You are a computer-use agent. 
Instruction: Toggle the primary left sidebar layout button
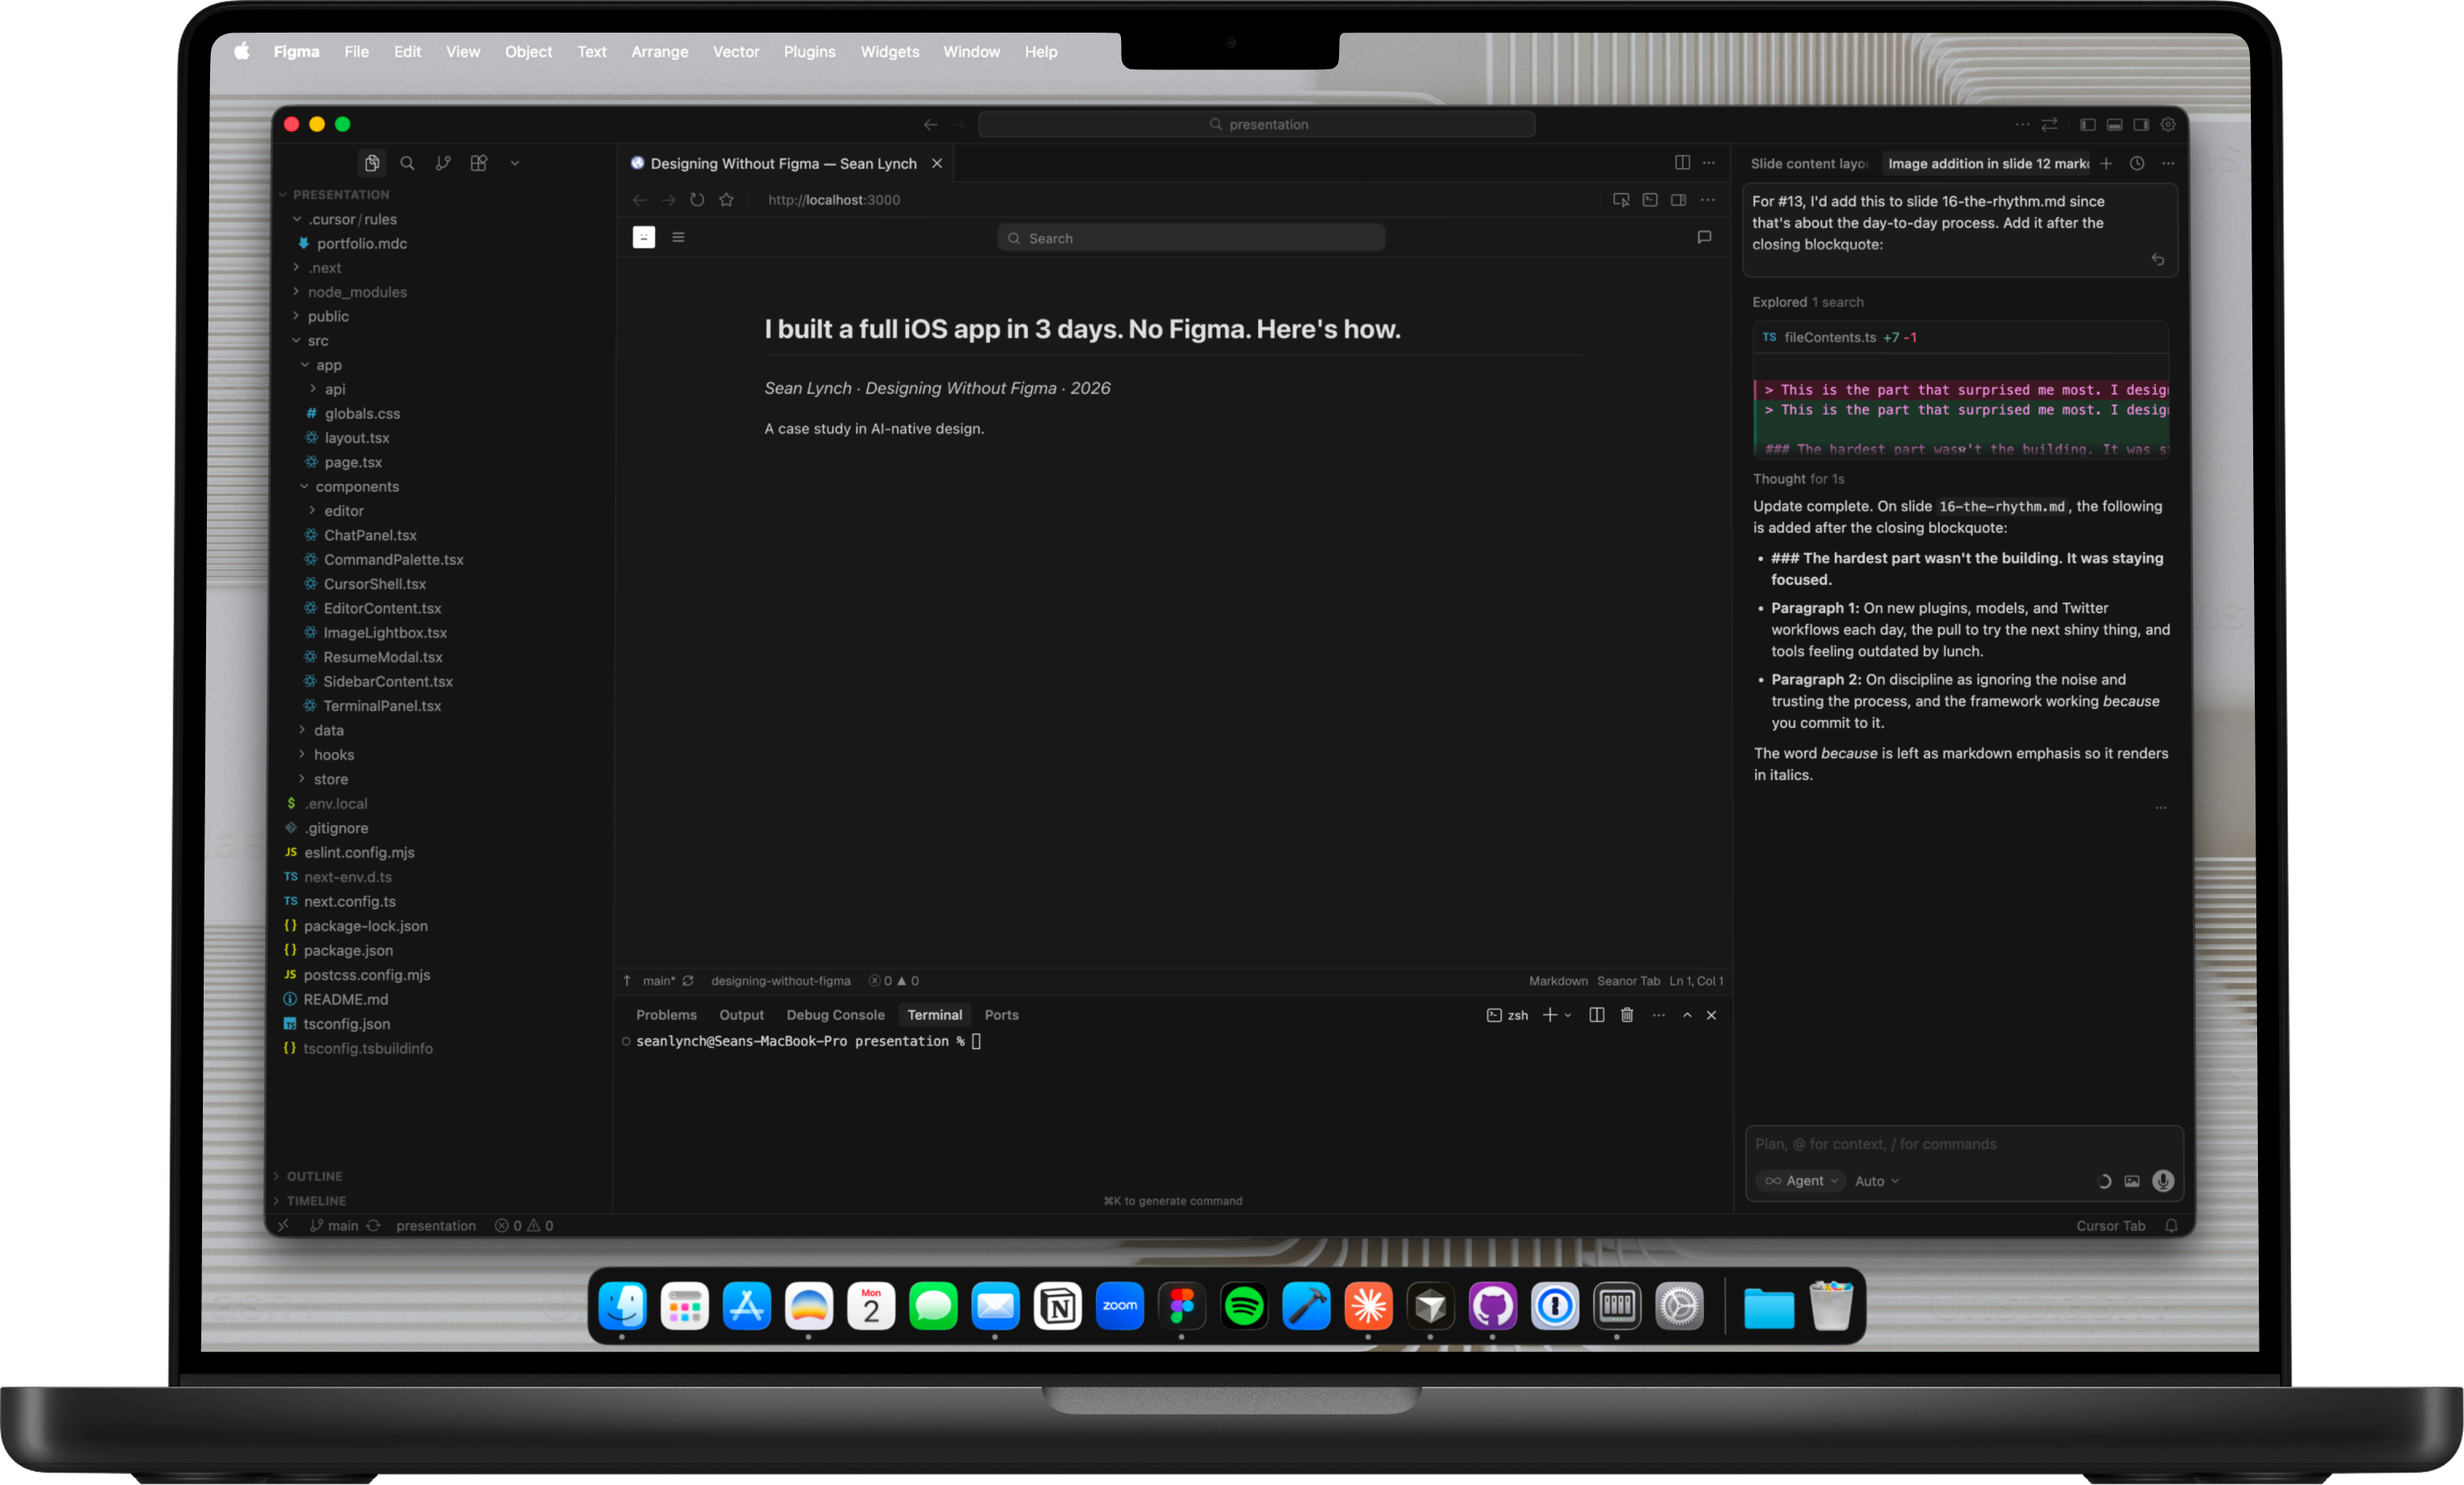pos(2088,125)
